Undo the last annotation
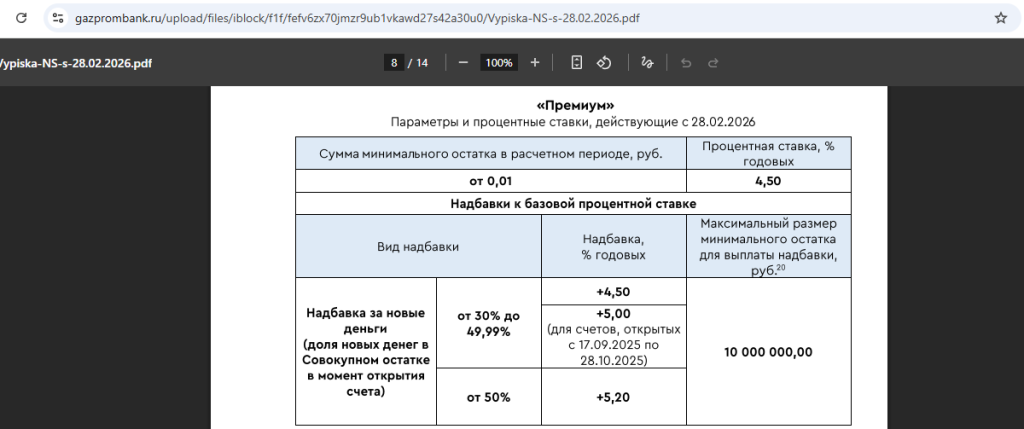 coord(686,62)
